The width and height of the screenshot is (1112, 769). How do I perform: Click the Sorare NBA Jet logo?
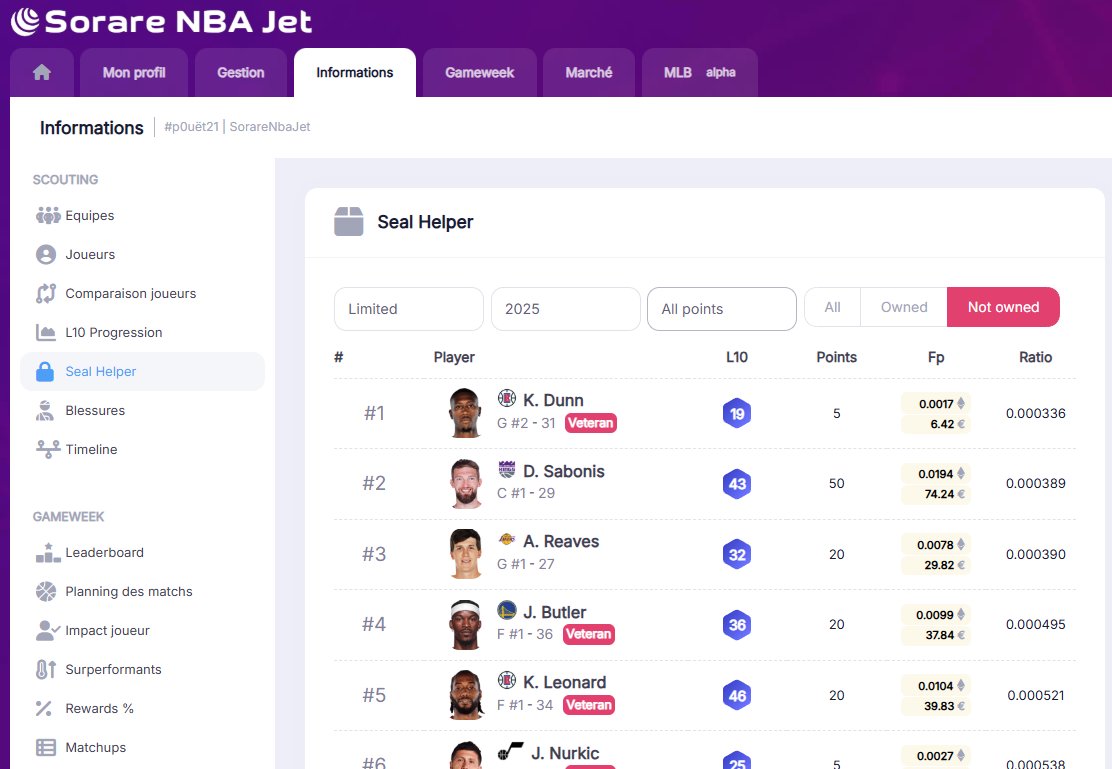click(161, 21)
